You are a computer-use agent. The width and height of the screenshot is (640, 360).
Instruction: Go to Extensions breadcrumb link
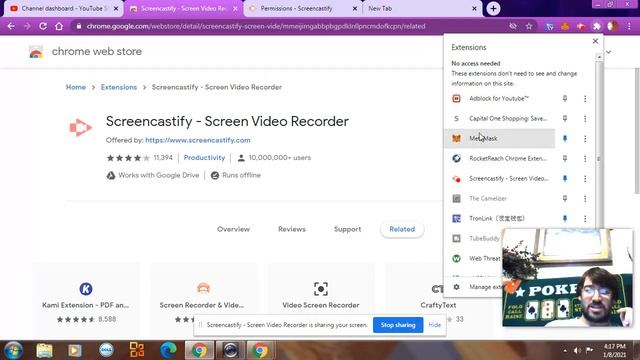click(x=119, y=87)
